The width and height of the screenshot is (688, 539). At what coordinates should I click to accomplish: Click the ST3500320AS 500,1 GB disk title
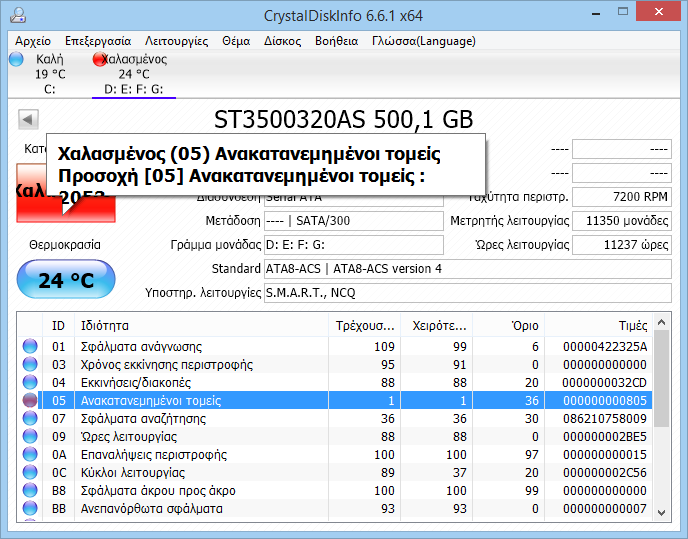pyautogui.click(x=344, y=119)
